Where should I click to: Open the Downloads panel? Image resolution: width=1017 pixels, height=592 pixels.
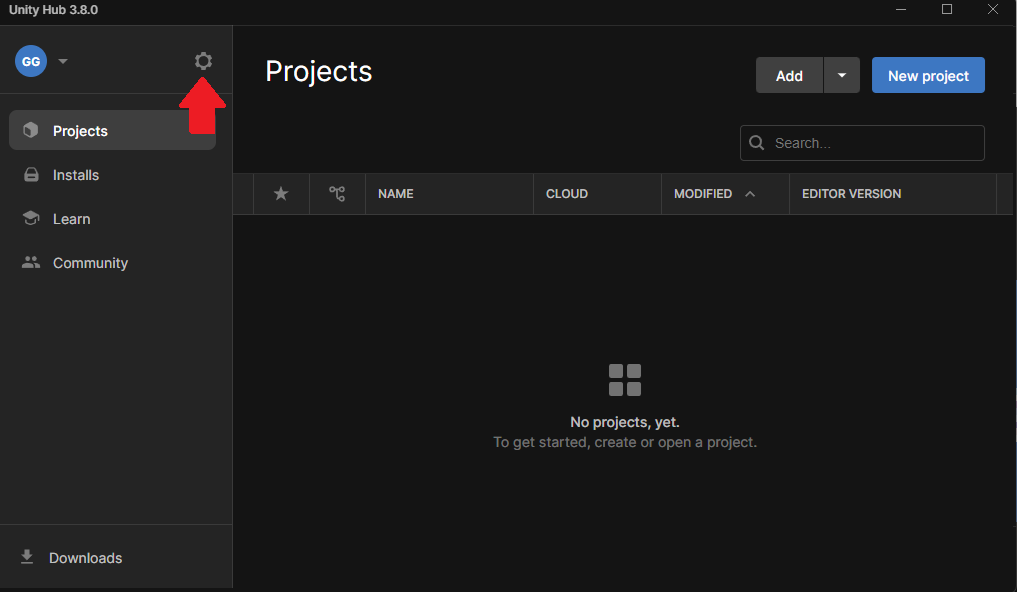116,558
